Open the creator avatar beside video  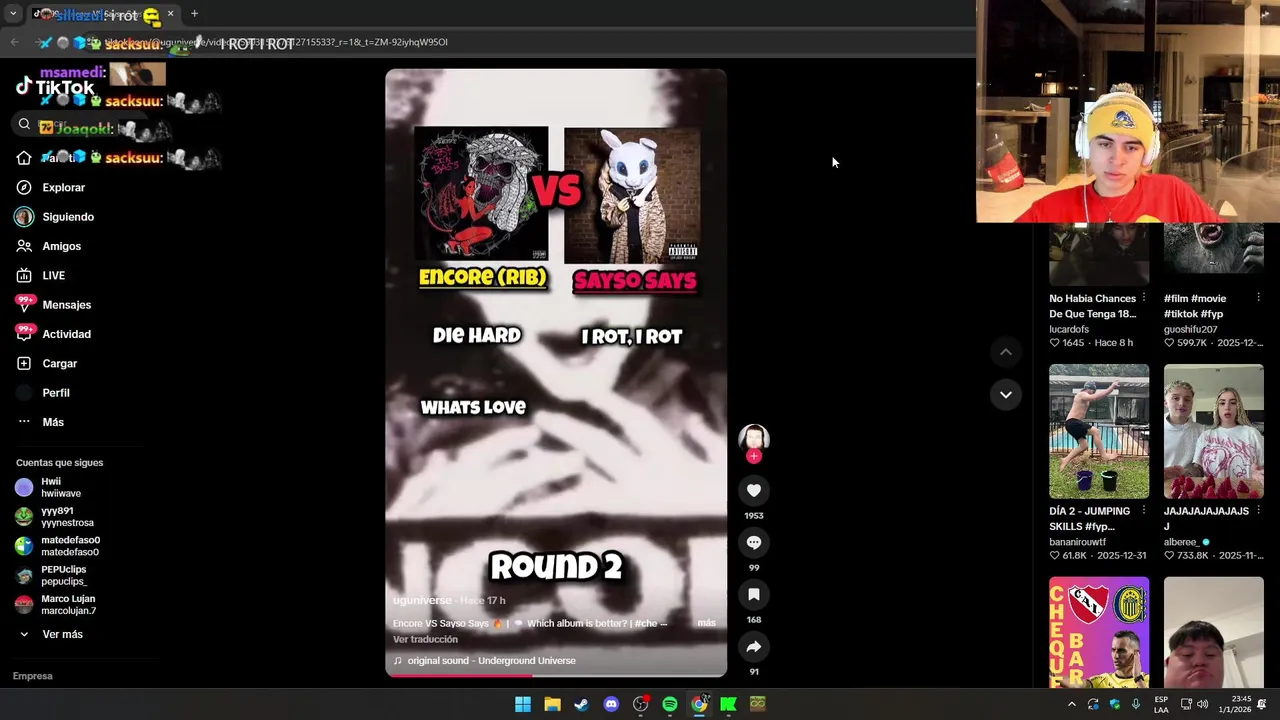coord(754,438)
